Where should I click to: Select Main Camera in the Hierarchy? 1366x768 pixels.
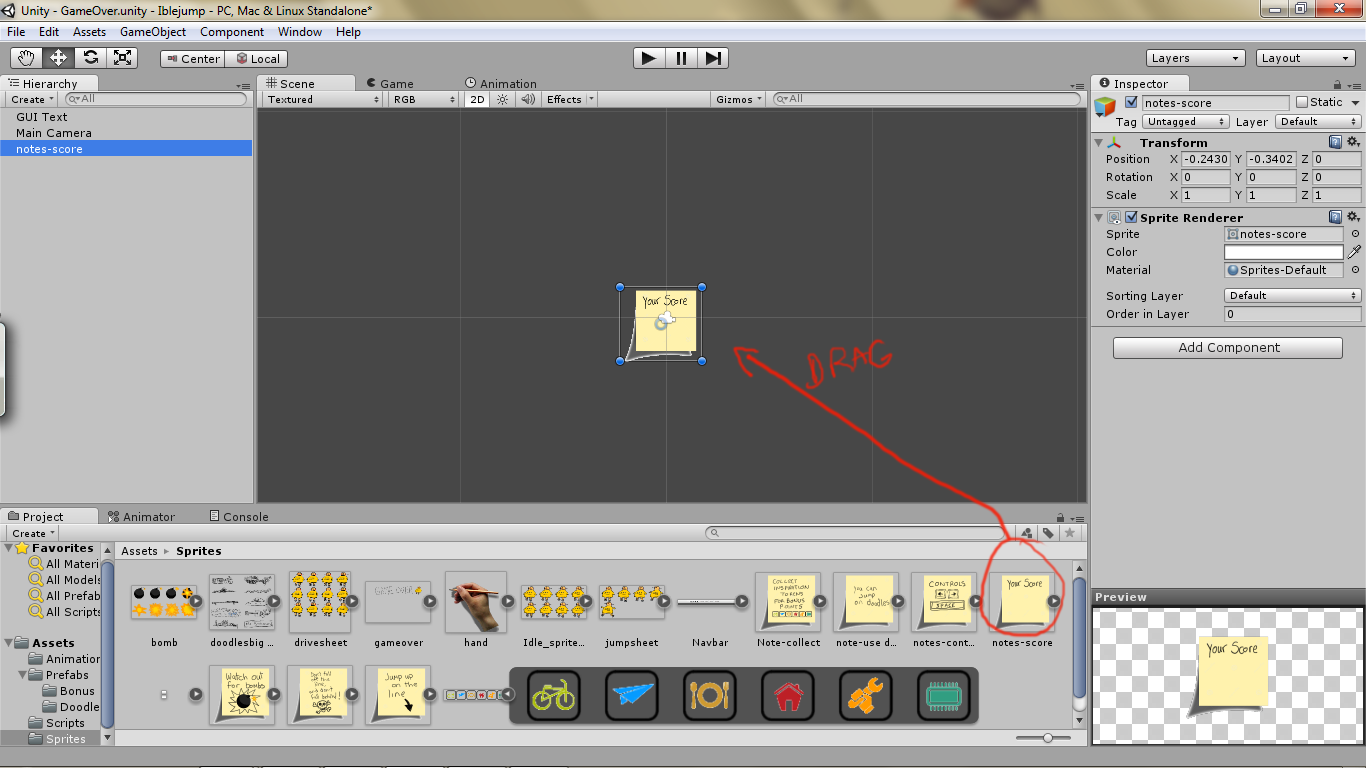pos(54,133)
